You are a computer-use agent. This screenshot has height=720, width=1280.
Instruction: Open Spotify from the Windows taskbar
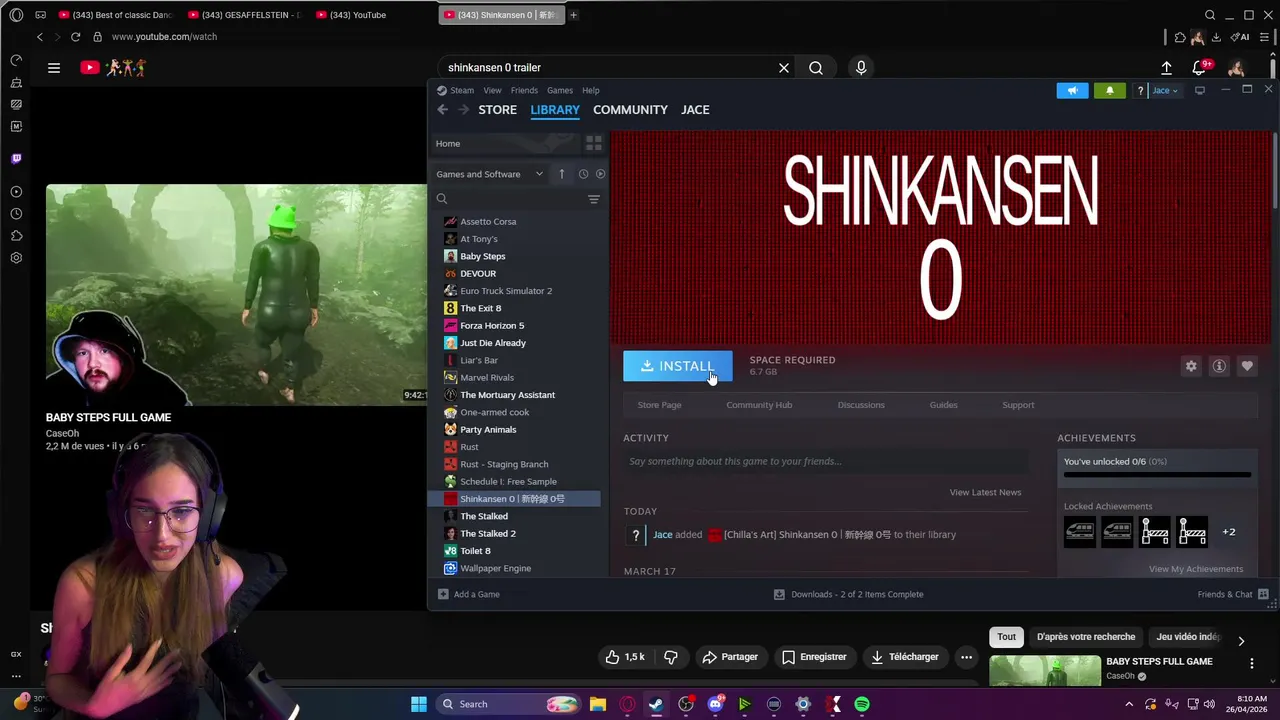862,704
